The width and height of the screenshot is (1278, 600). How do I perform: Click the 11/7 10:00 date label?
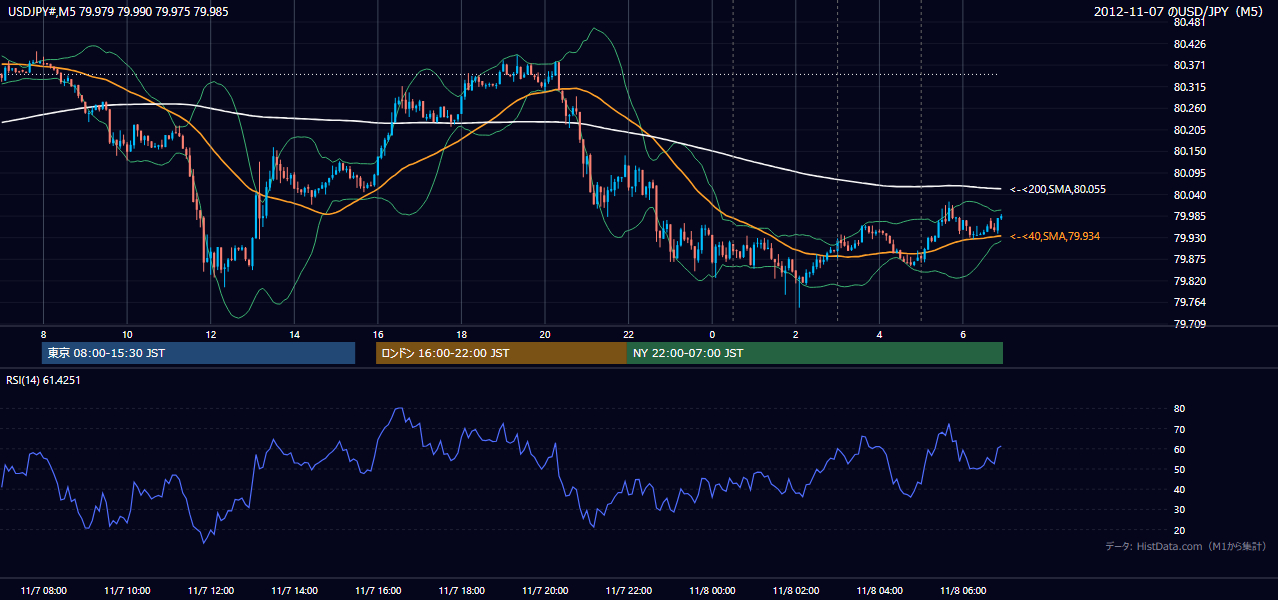pyautogui.click(x=127, y=591)
